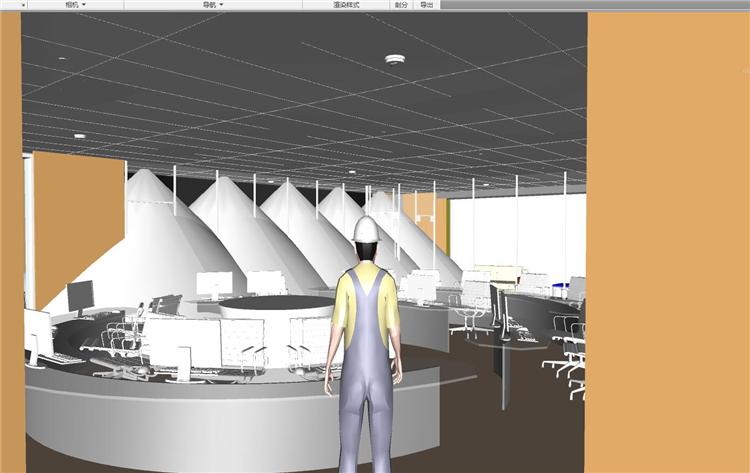Open the 相机 (Camera) panel dropdown
Viewport: 750px width, 473px height.
click(x=75, y=5)
